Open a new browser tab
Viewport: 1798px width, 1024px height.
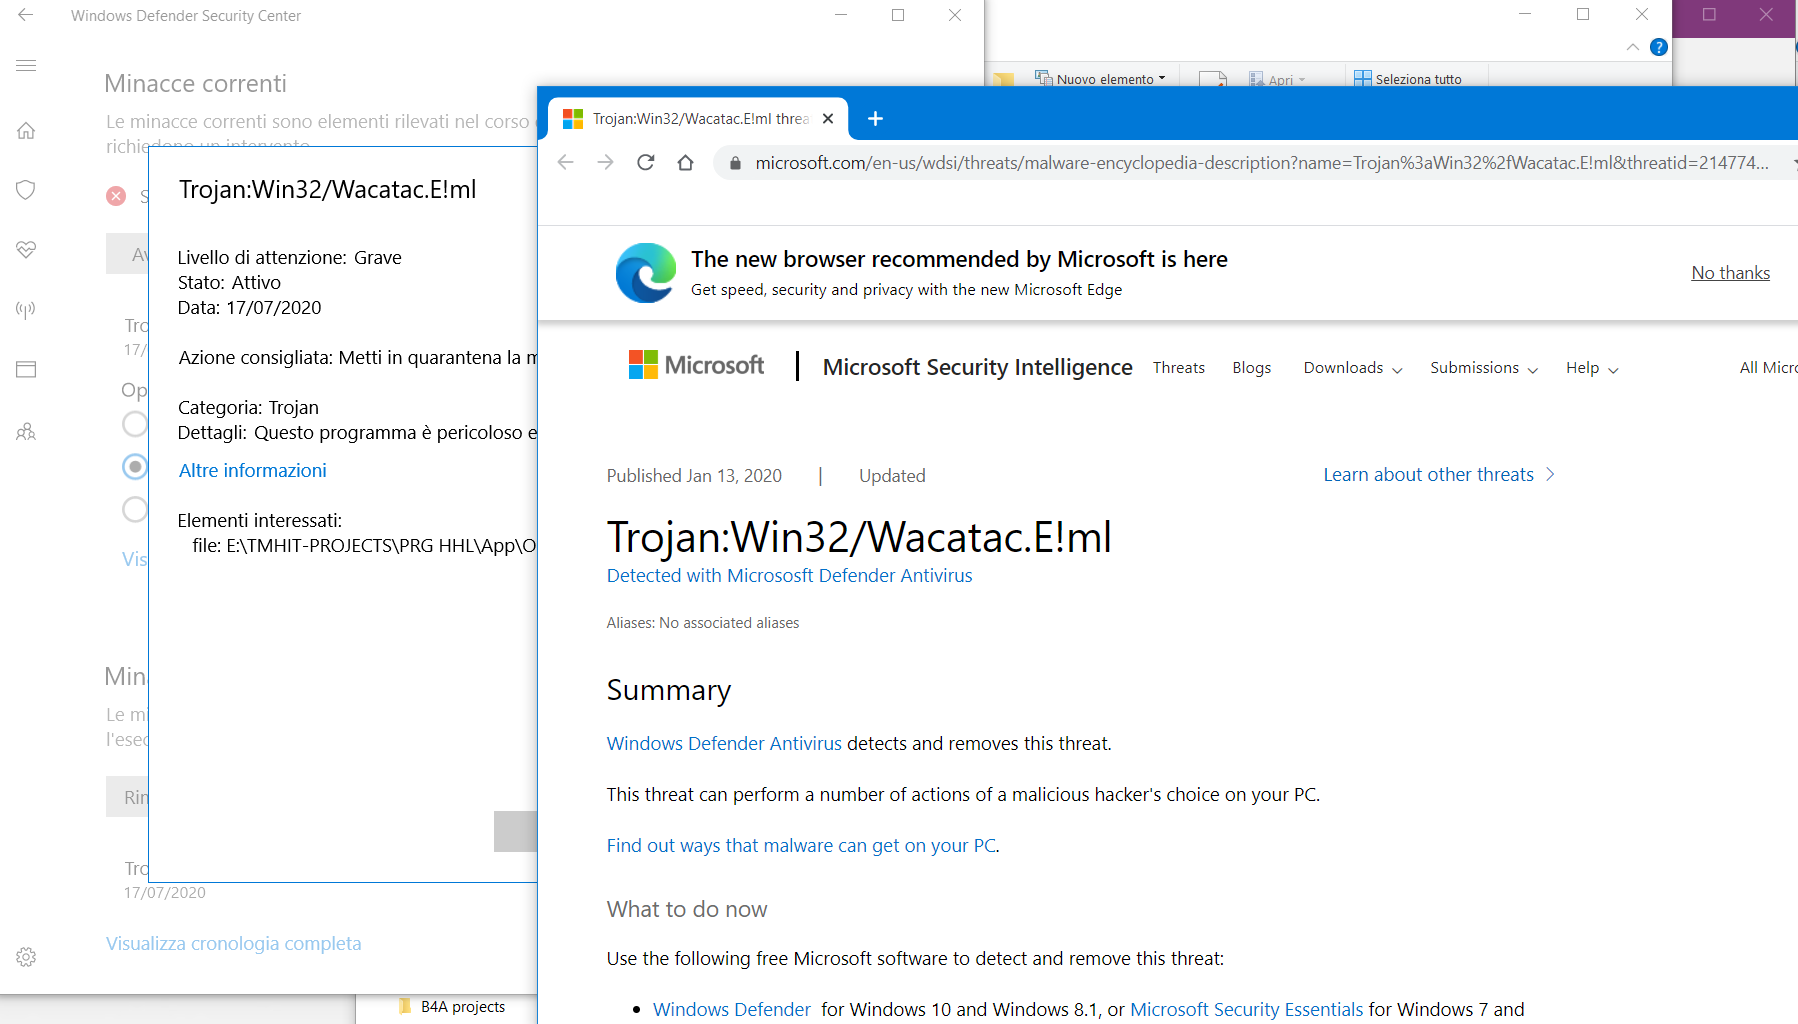[875, 119]
